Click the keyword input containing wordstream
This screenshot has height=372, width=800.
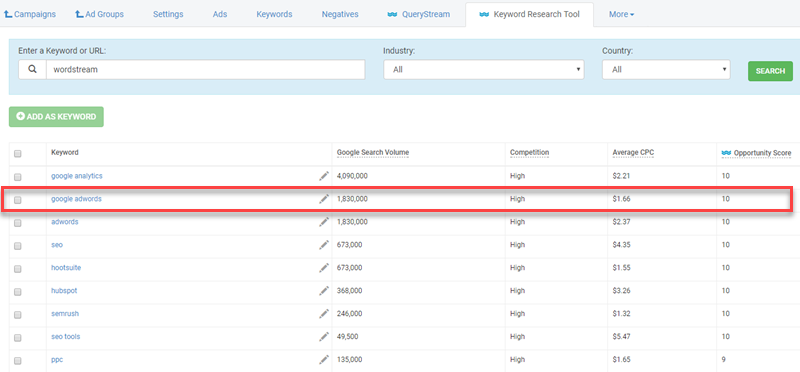click(206, 69)
